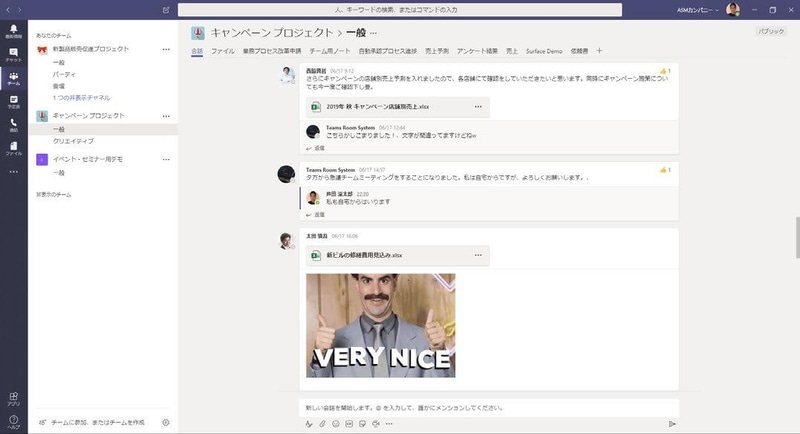Open the アンケート結果 tab
The width and height of the screenshot is (800, 434).
477,51
